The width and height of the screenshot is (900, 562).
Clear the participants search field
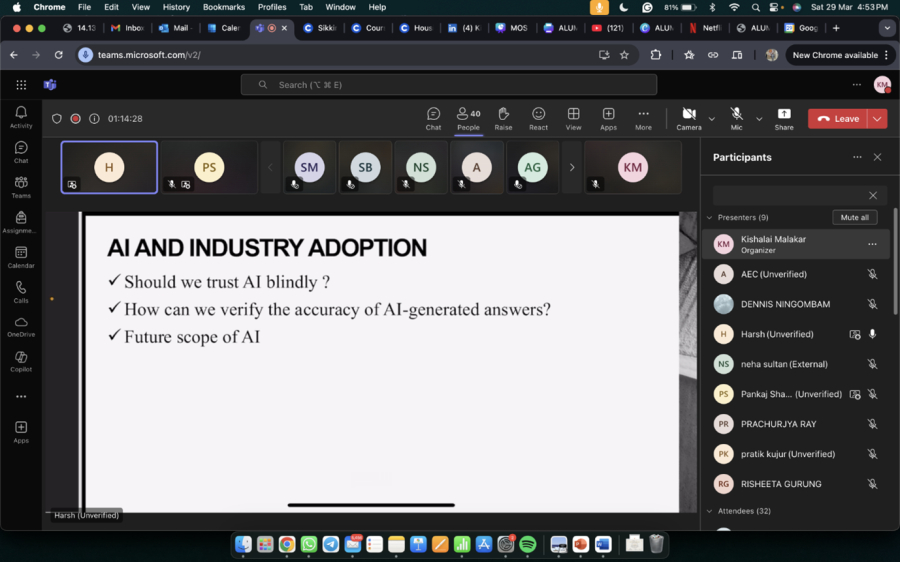click(873, 195)
